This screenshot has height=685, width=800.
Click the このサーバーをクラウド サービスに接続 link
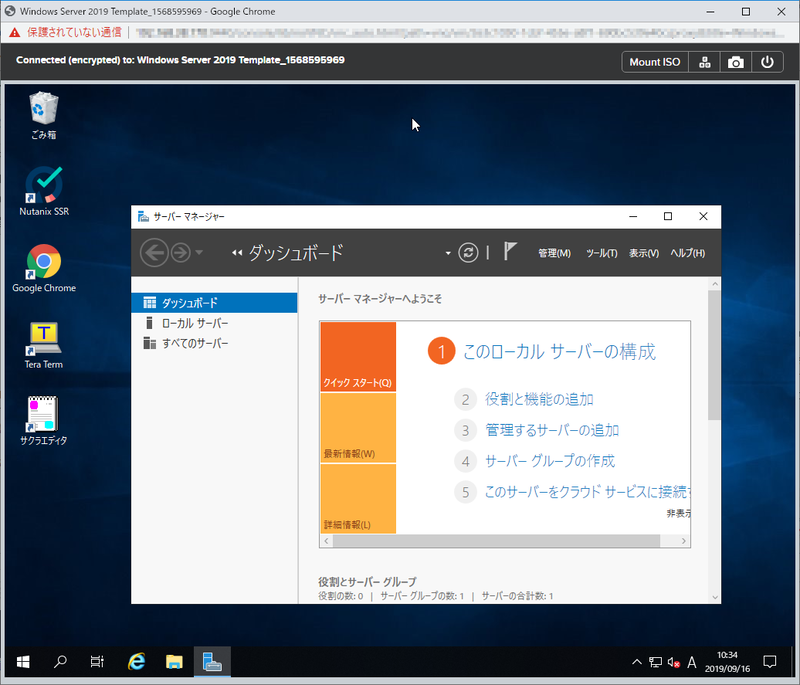point(587,492)
